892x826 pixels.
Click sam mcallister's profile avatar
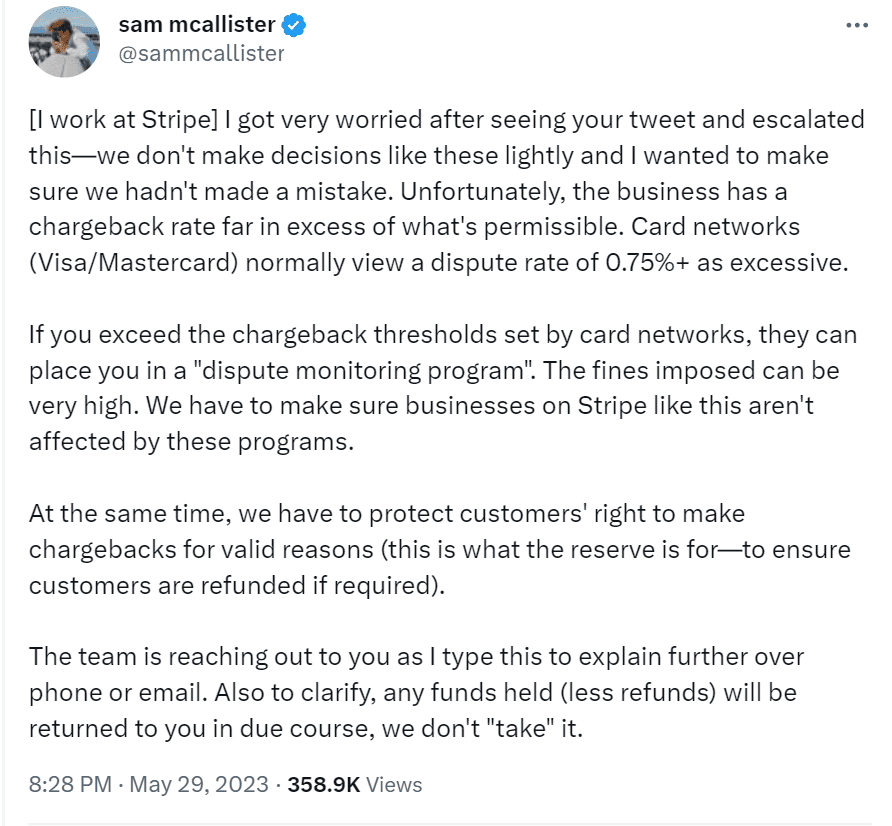64,42
